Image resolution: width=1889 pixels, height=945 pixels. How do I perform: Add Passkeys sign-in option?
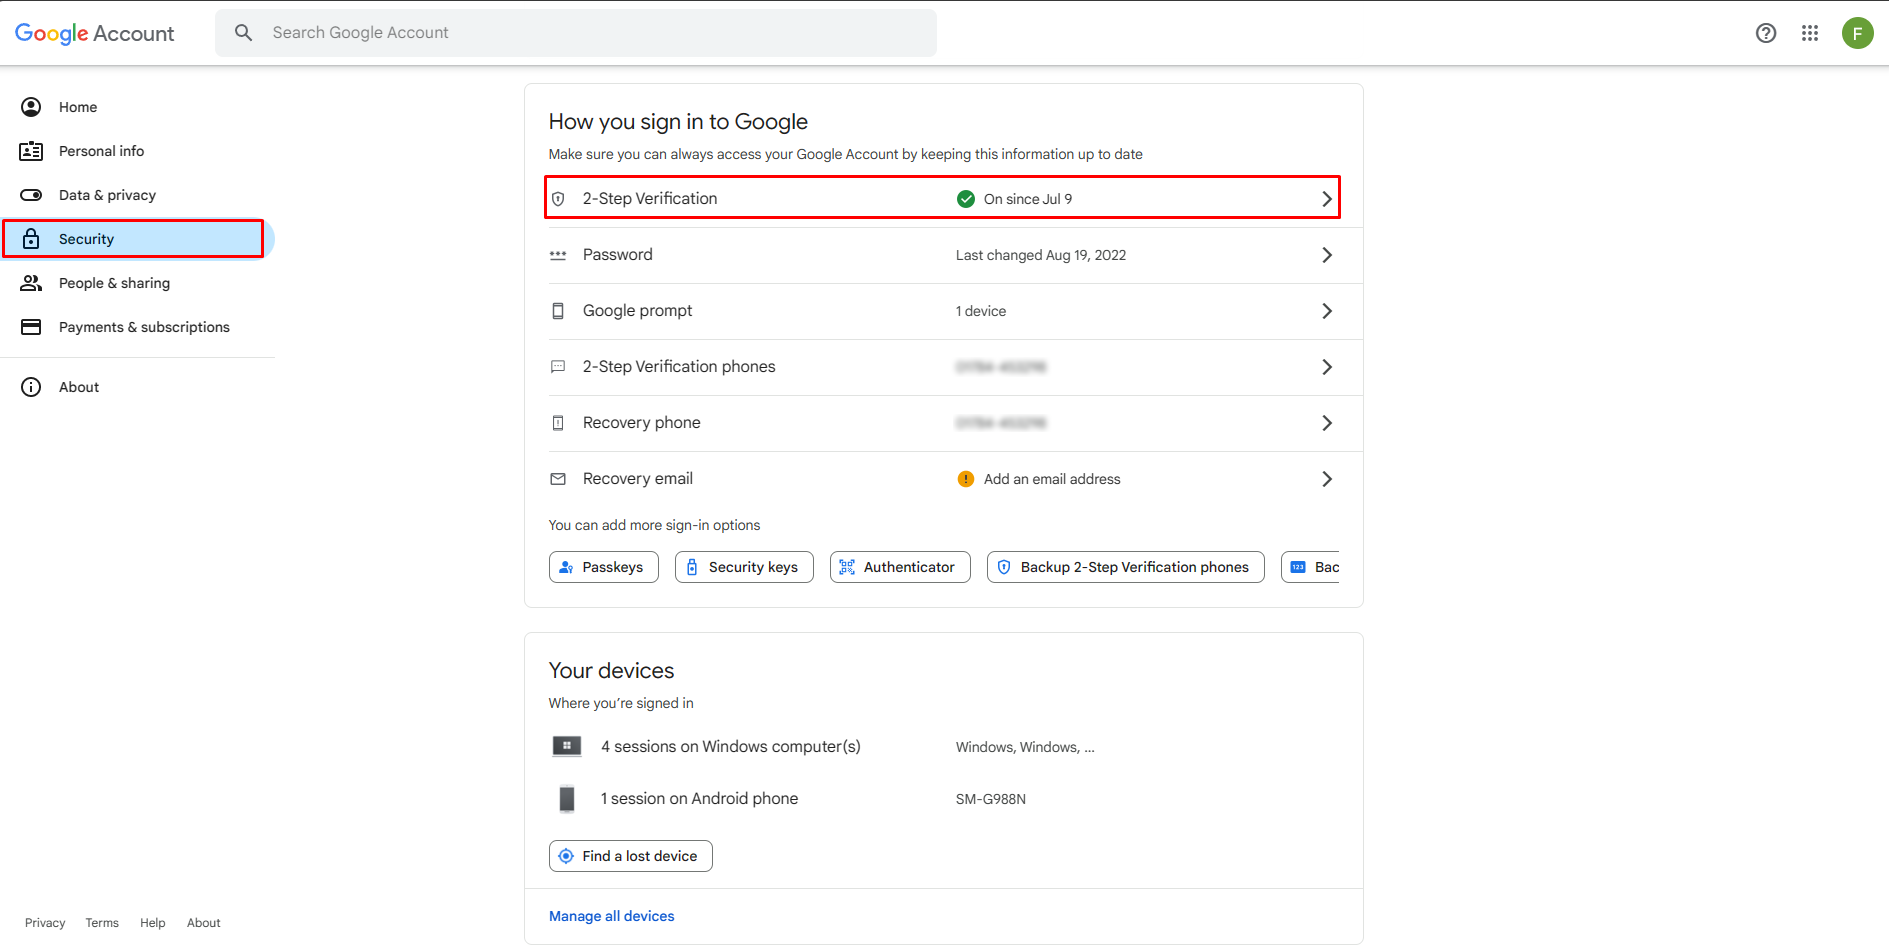[x=604, y=567]
